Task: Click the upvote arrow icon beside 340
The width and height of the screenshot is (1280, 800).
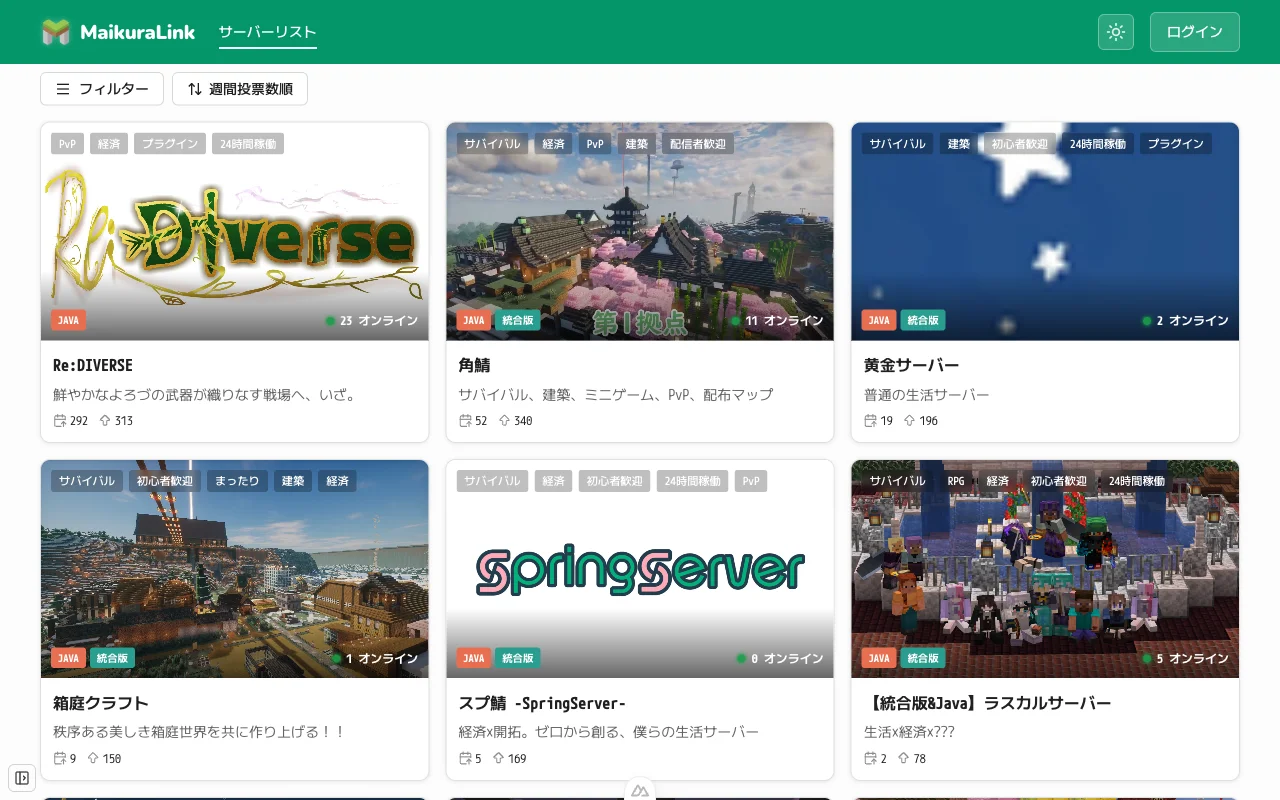Action: (x=504, y=421)
